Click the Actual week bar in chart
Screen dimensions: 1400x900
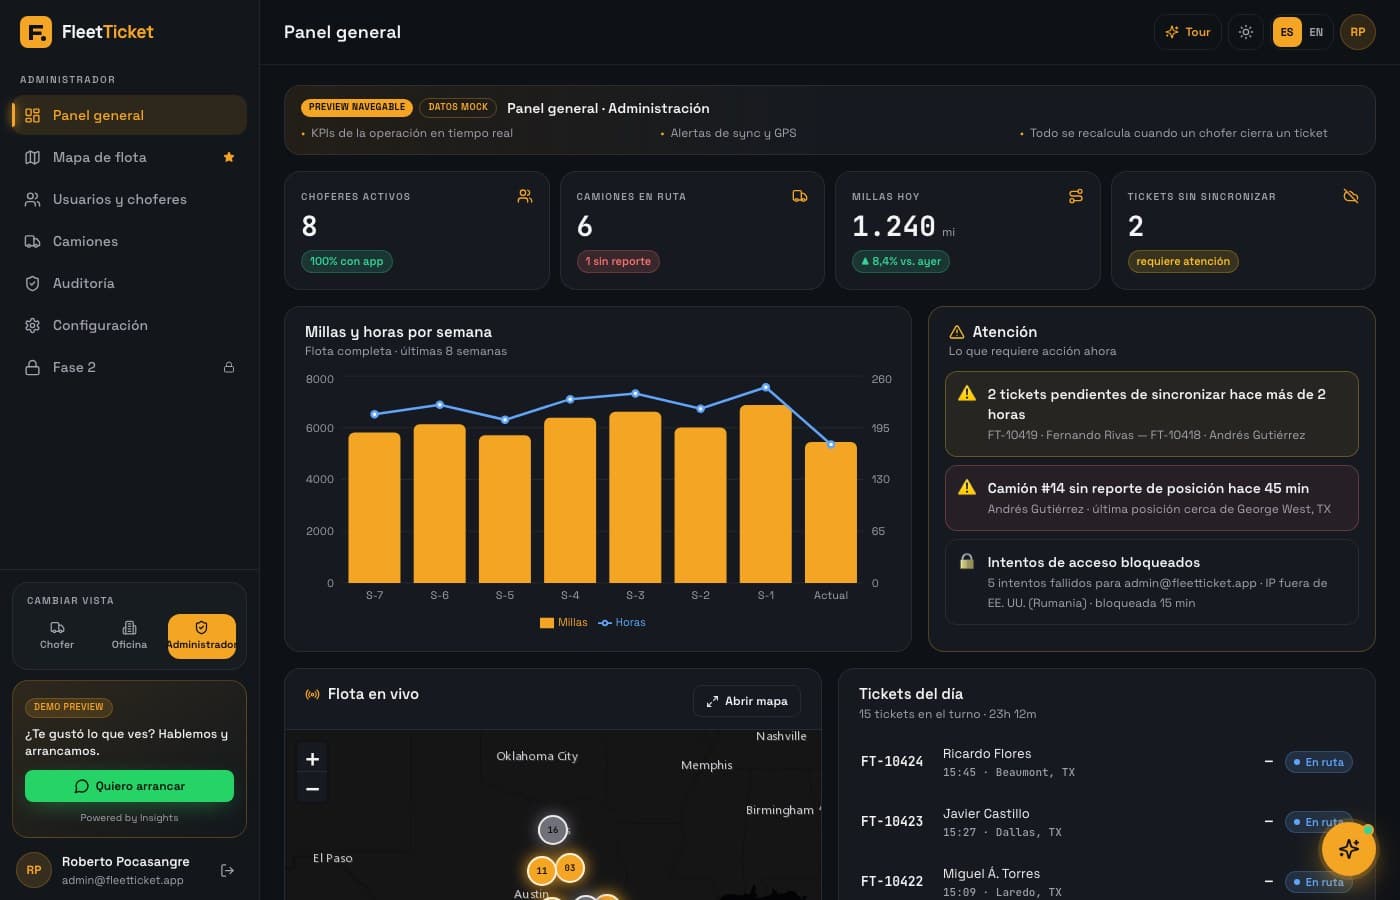[831, 513]
